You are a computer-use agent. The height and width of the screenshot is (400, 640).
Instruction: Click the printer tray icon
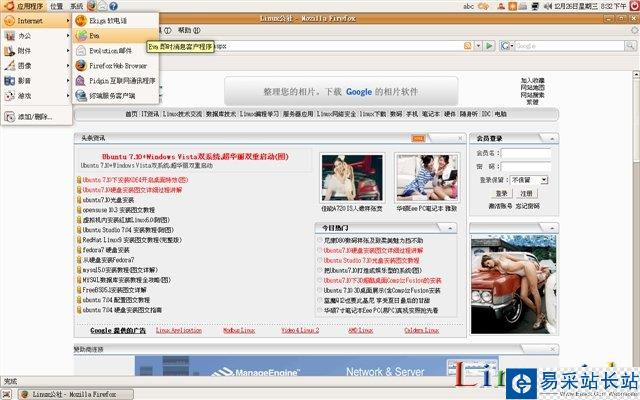point(523,6)
